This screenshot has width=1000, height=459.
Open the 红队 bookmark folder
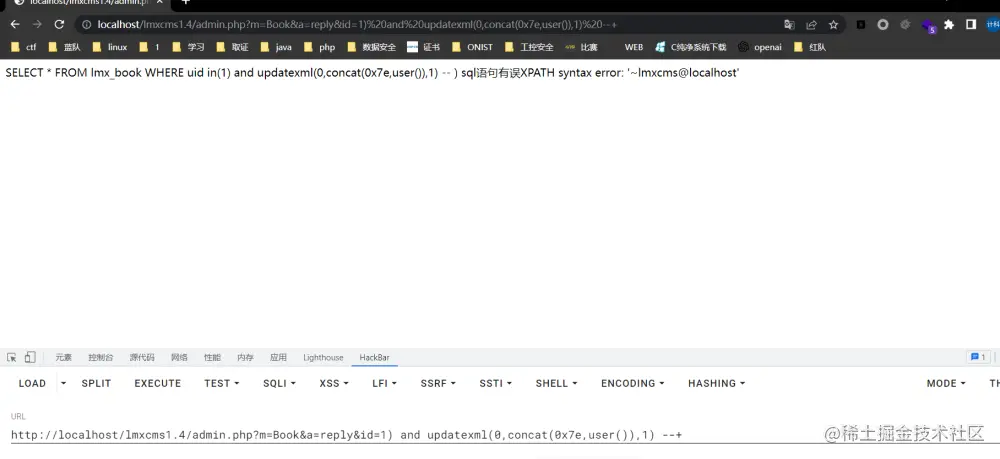click(x=809, y=47)
